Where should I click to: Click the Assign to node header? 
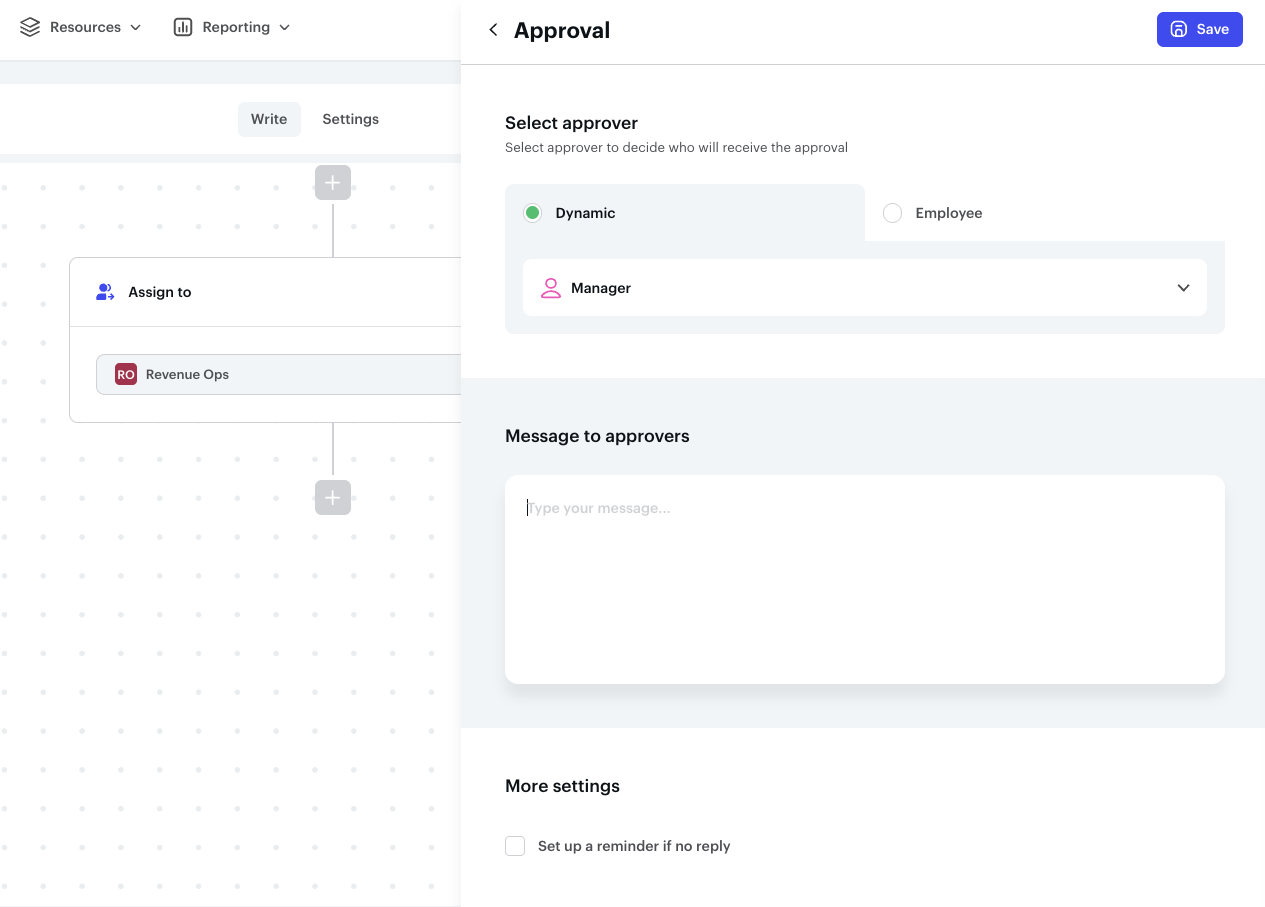click(x=265, y=292)
